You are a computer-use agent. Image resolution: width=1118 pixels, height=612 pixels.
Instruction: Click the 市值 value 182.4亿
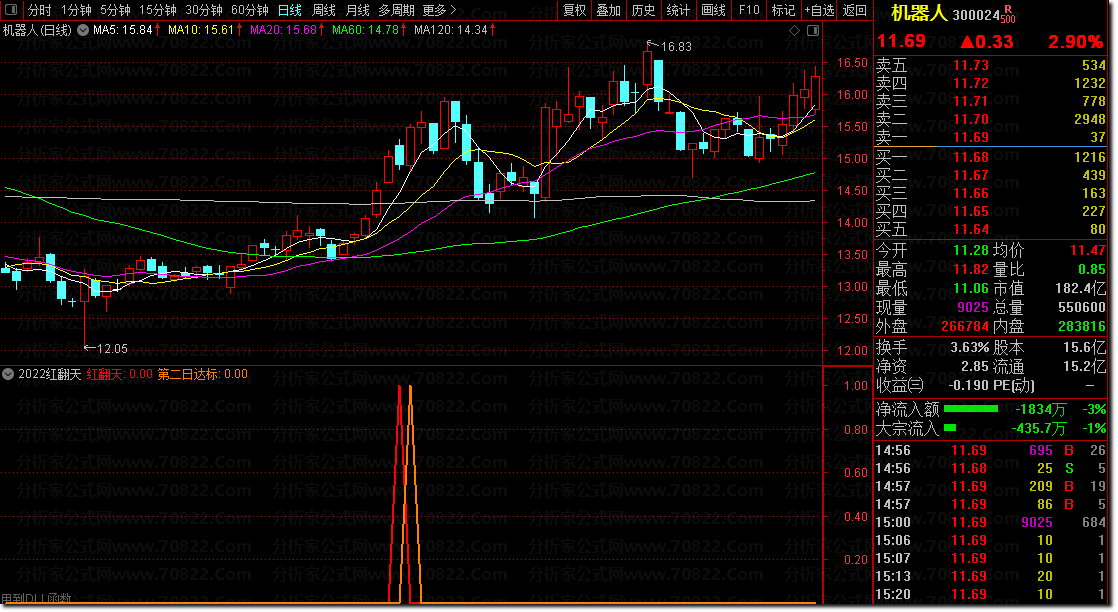pyautogui.click(x=1080, y=289)
